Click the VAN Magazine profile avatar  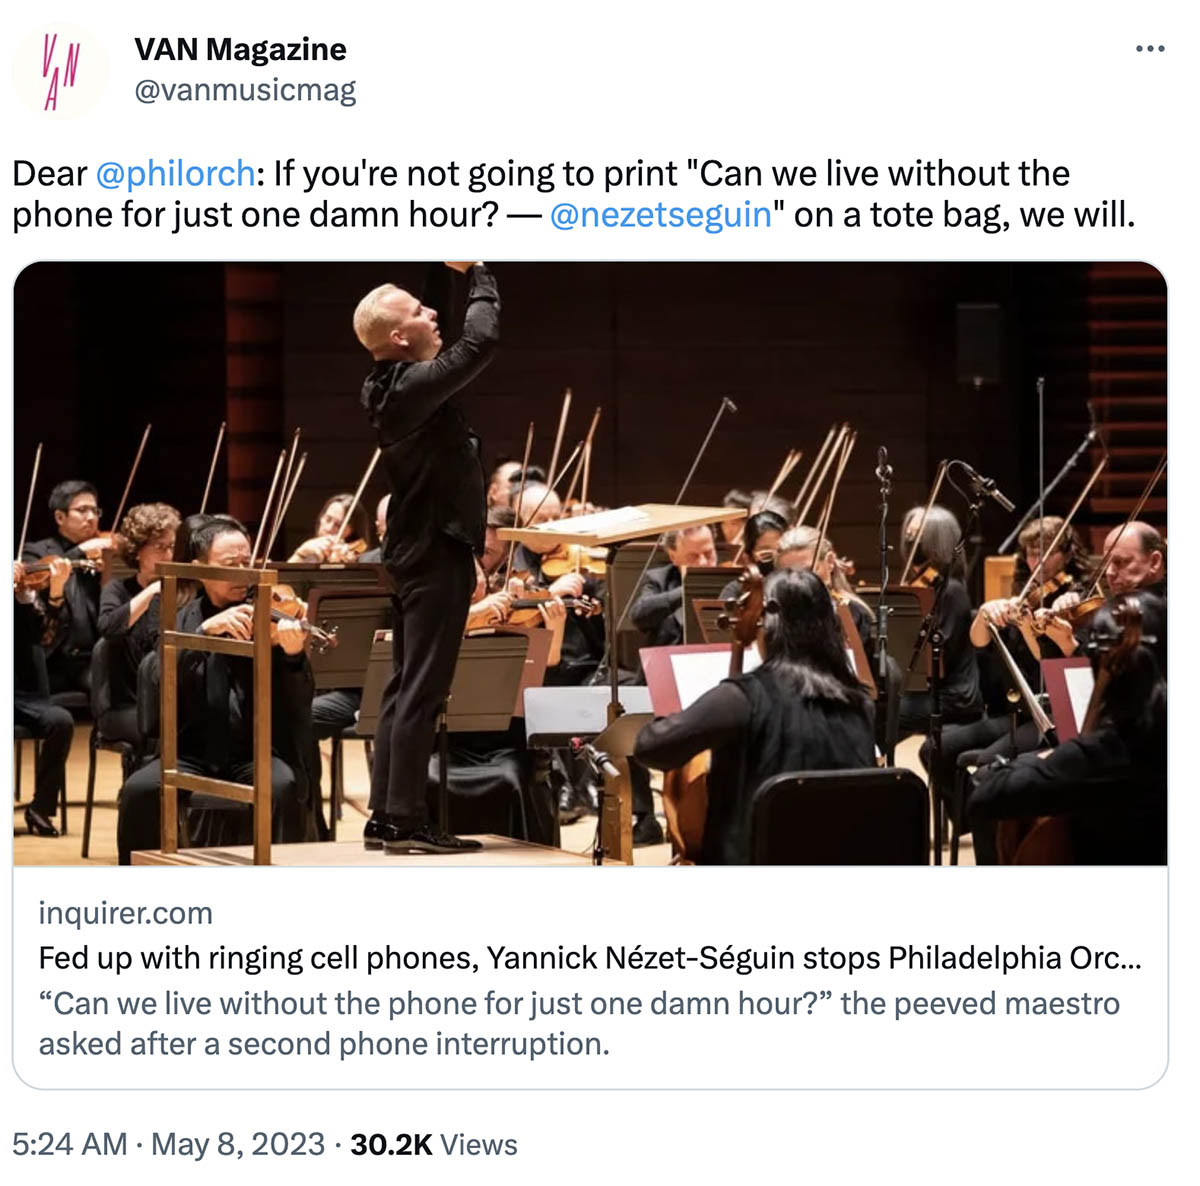click(x=60, y=70)
